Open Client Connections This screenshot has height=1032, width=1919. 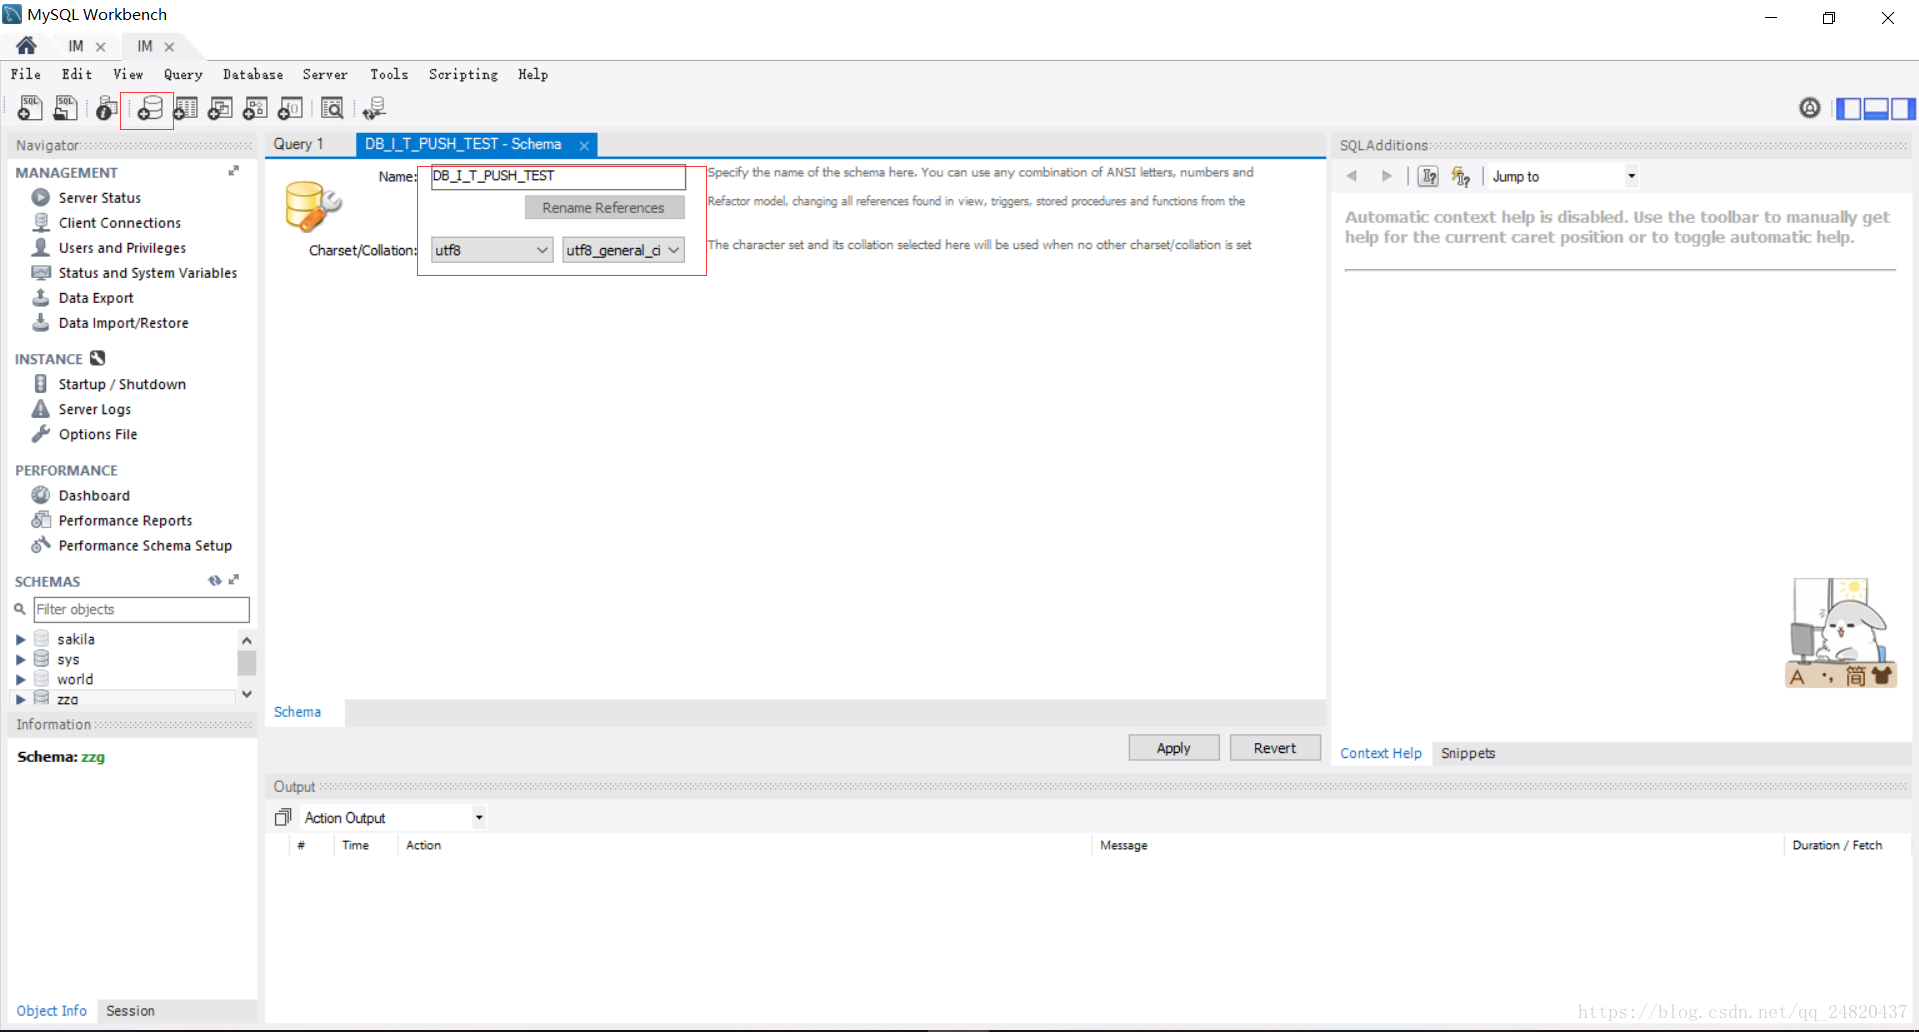pyautogui.click(x=119, y=223)
